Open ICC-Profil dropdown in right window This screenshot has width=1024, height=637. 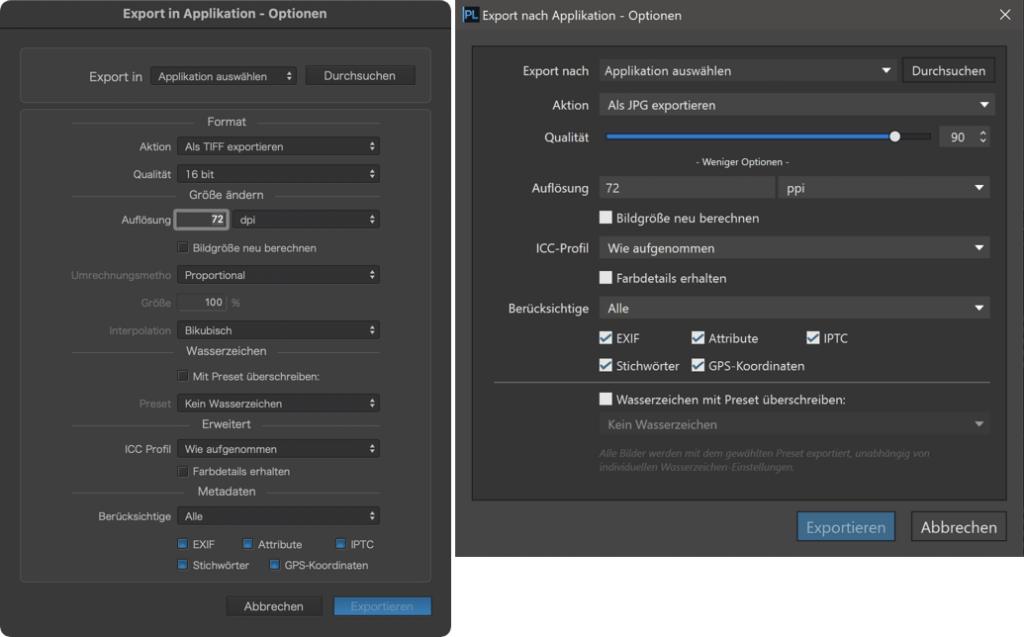tap(794, 248)
